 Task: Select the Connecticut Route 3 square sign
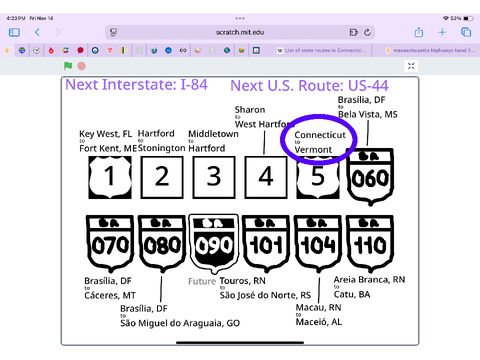[x=214, y=177]
